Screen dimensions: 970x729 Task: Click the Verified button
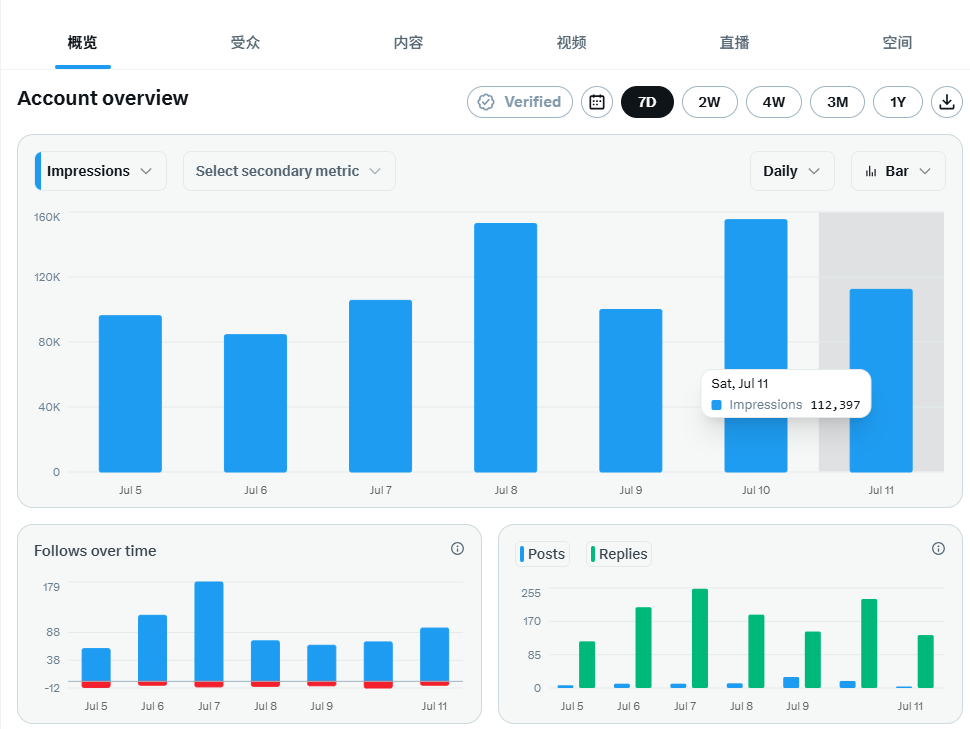tap(520, 102)
